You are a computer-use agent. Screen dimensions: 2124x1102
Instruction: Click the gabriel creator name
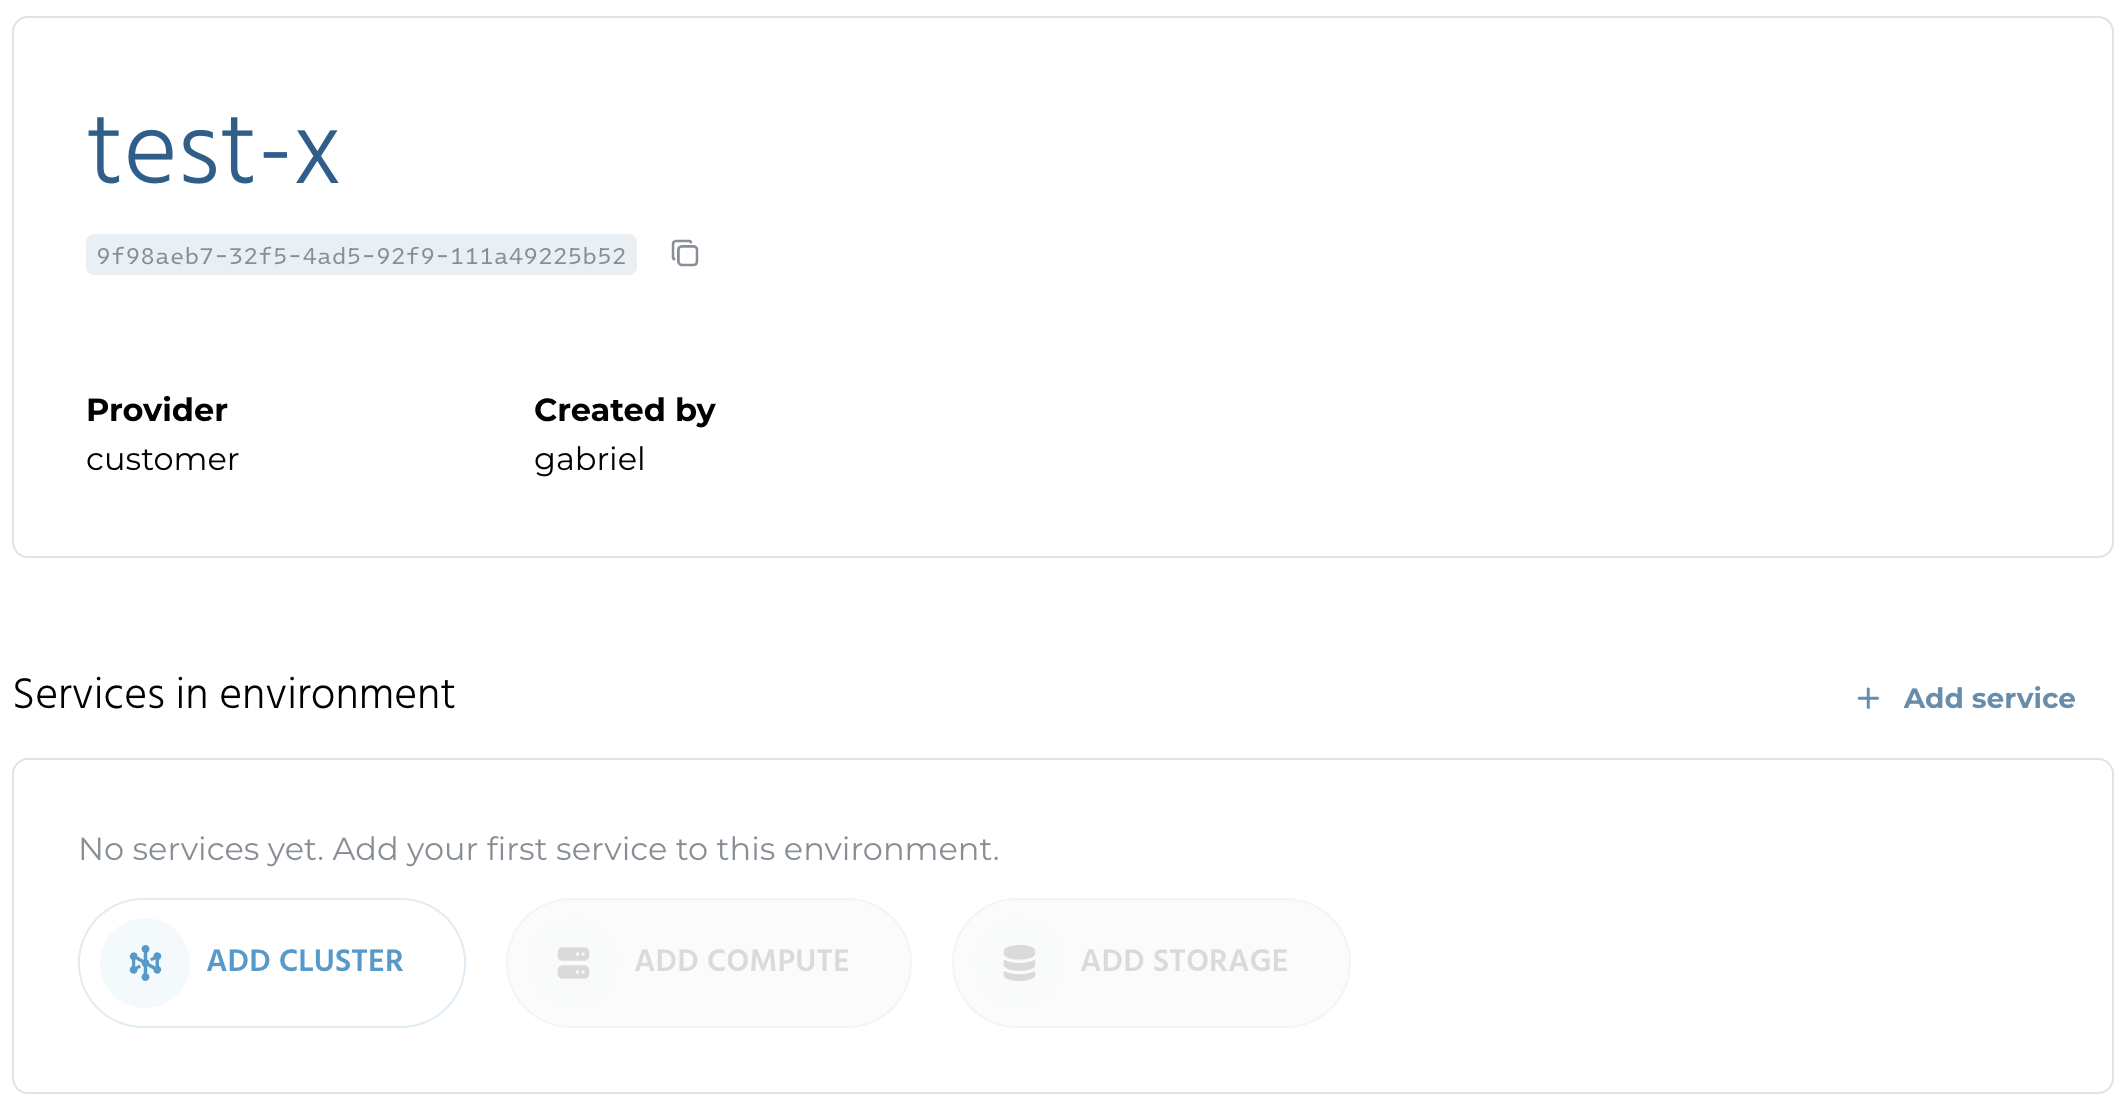pyautogui.click(x=589, y=459)
